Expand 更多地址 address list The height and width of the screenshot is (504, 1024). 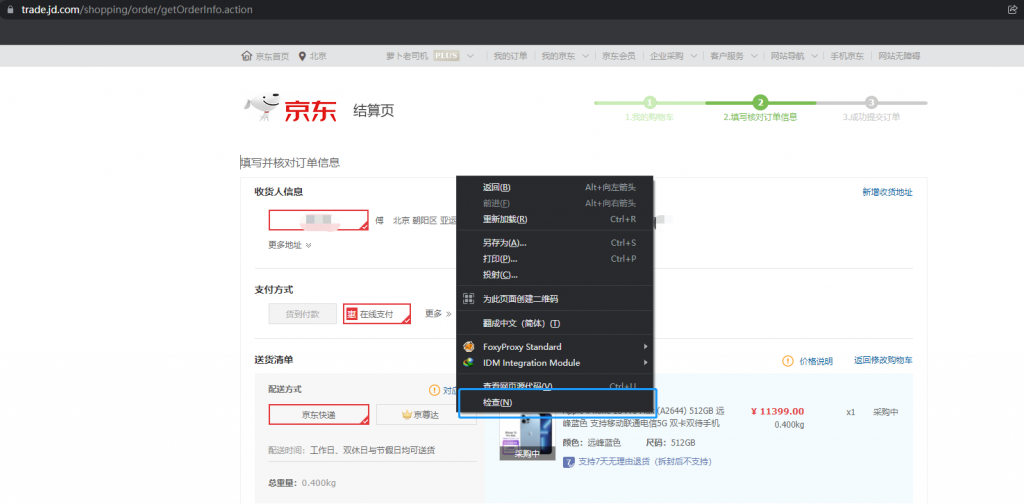[x=290, y=245]
